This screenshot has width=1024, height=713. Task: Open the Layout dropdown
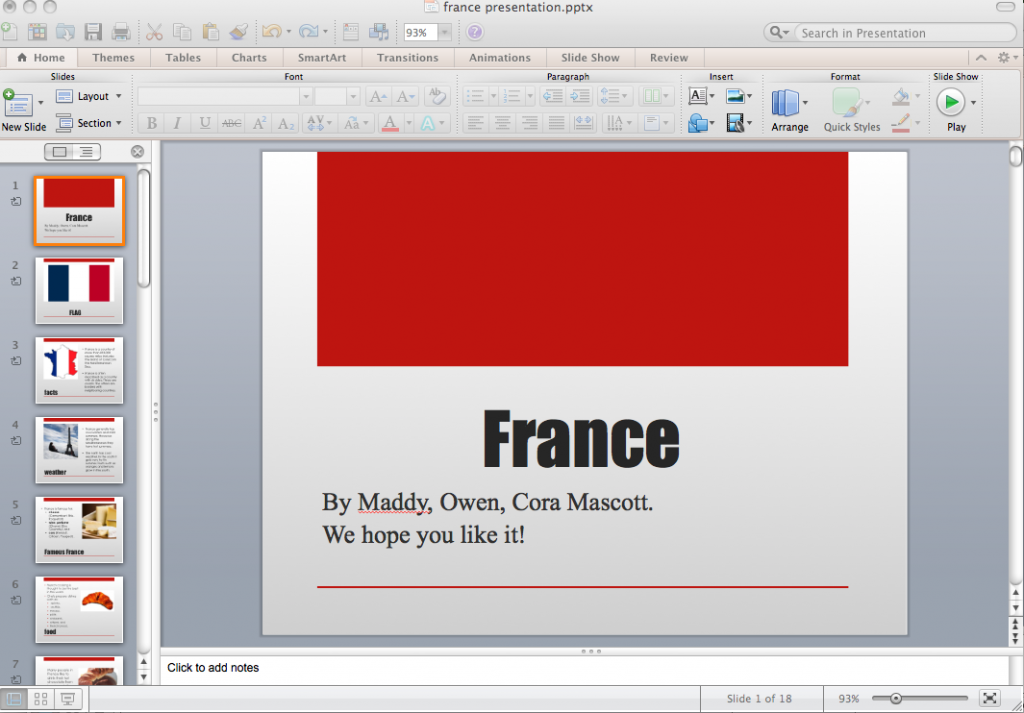tap(89, 97)
